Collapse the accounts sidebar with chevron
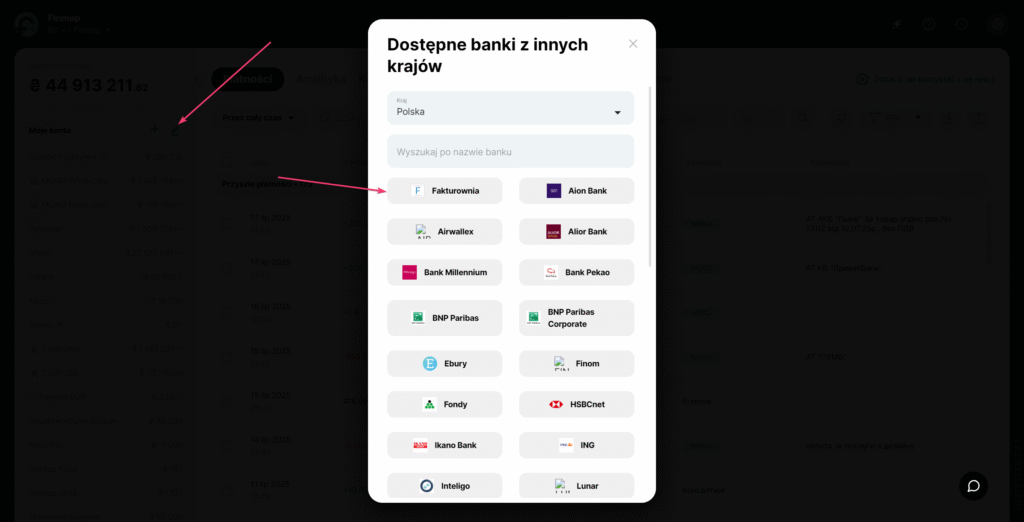 tap(198, 79)
